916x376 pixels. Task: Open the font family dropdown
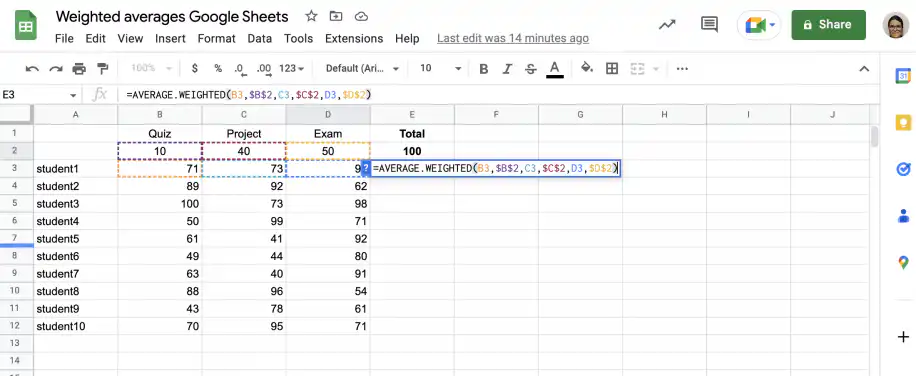(x=362, y=68)
